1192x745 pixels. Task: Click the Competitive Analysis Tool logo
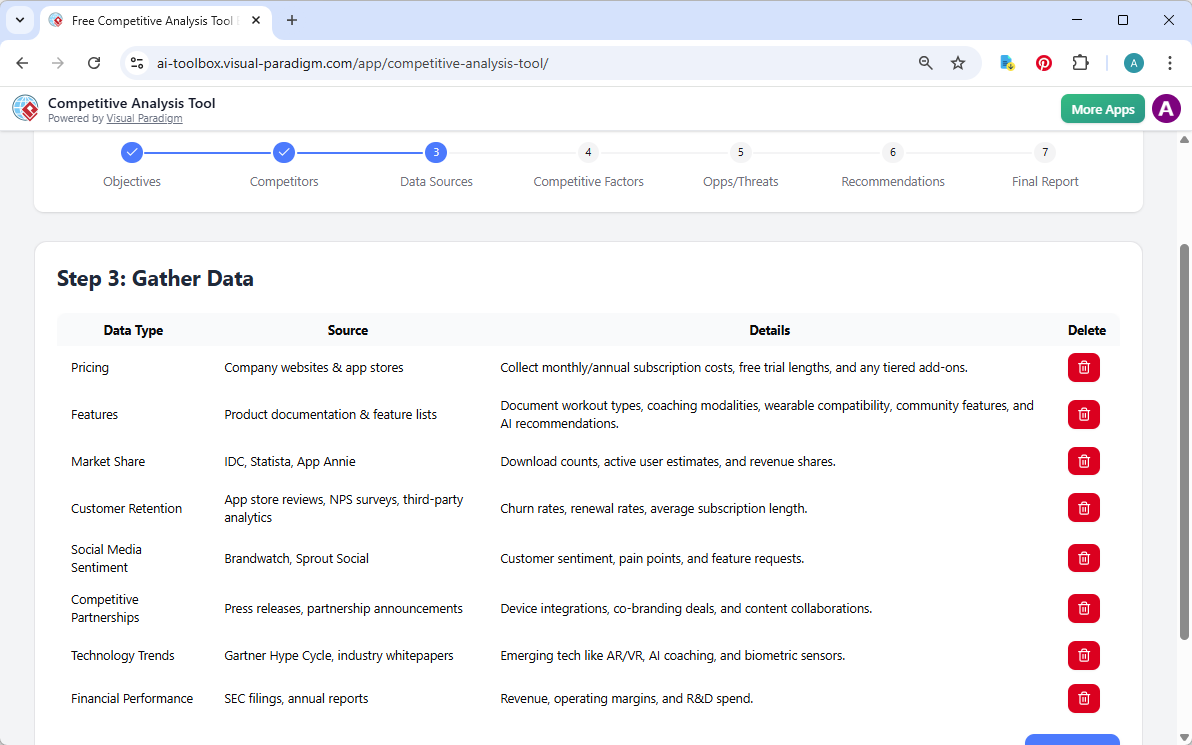click(x=25, y=108)
